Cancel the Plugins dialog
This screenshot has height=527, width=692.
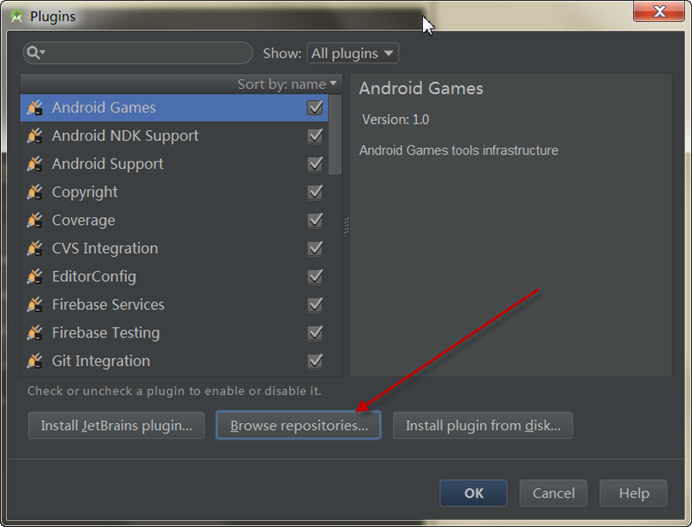[553, 493]
